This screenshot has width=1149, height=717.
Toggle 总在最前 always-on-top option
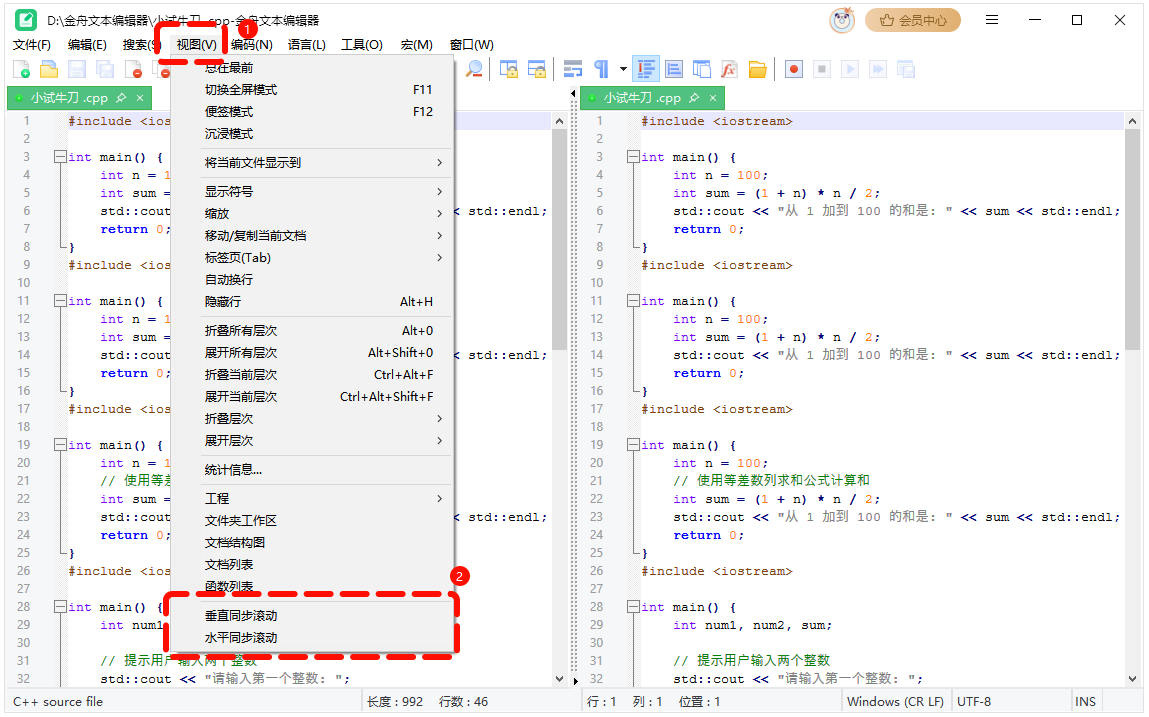point(313,67)
